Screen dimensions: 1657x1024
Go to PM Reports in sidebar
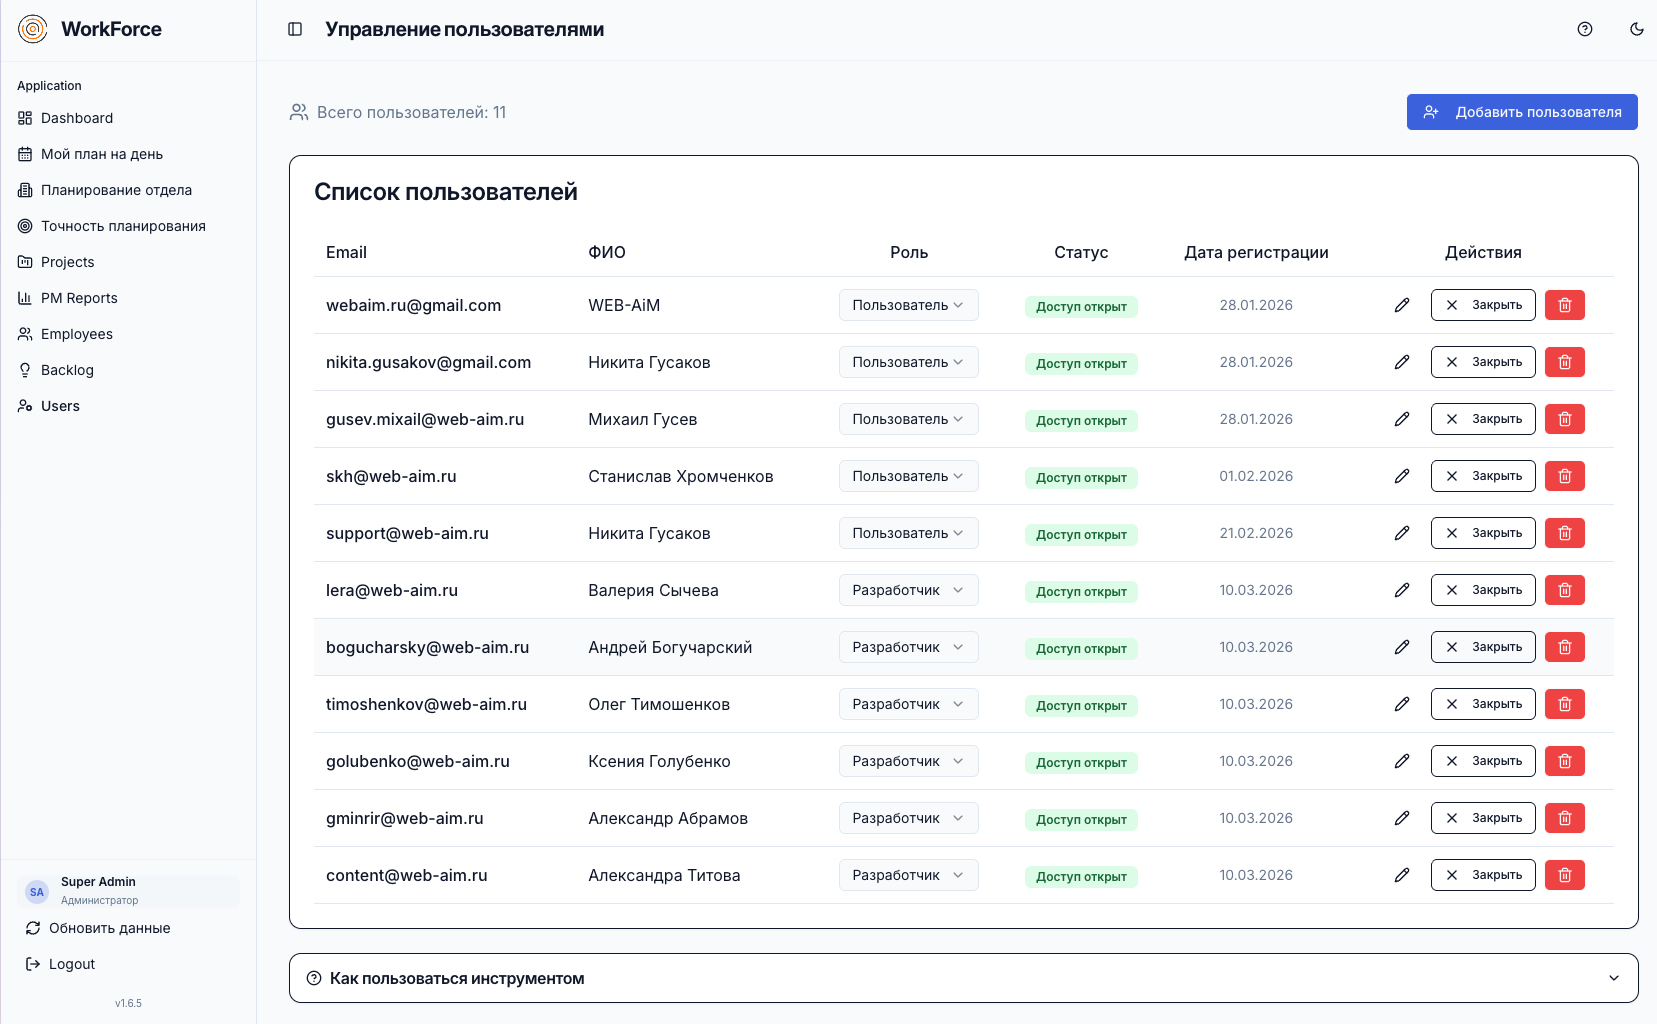tap(79, 298)
